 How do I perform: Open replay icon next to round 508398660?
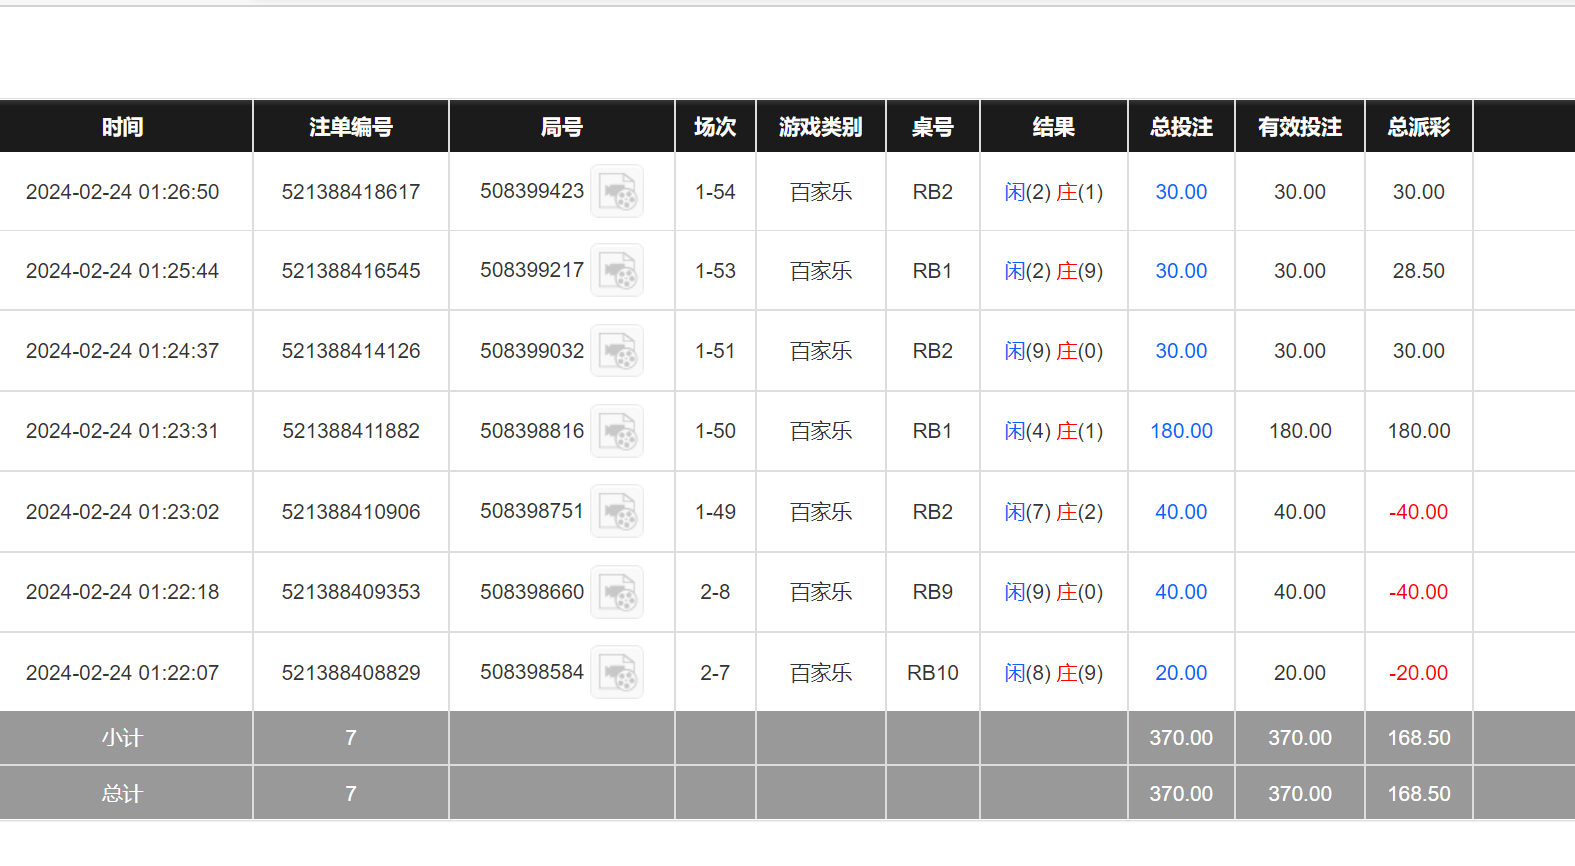tap(617, 592)
